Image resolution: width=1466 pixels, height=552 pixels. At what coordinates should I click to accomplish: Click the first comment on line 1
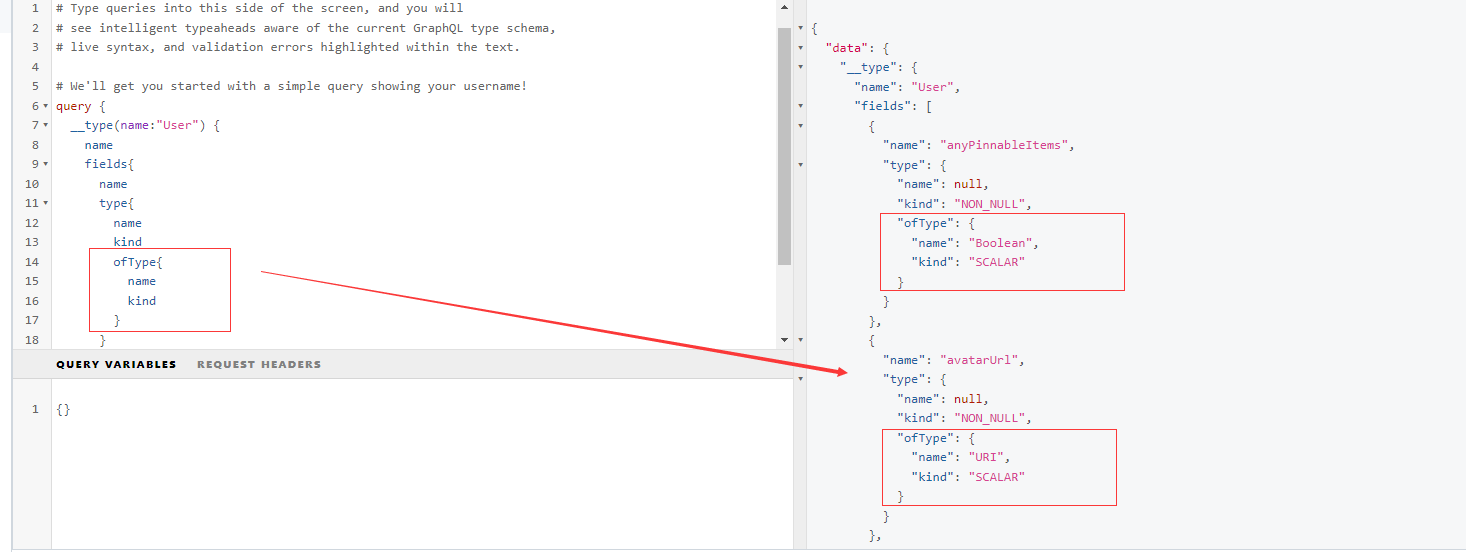coord(259,8)
